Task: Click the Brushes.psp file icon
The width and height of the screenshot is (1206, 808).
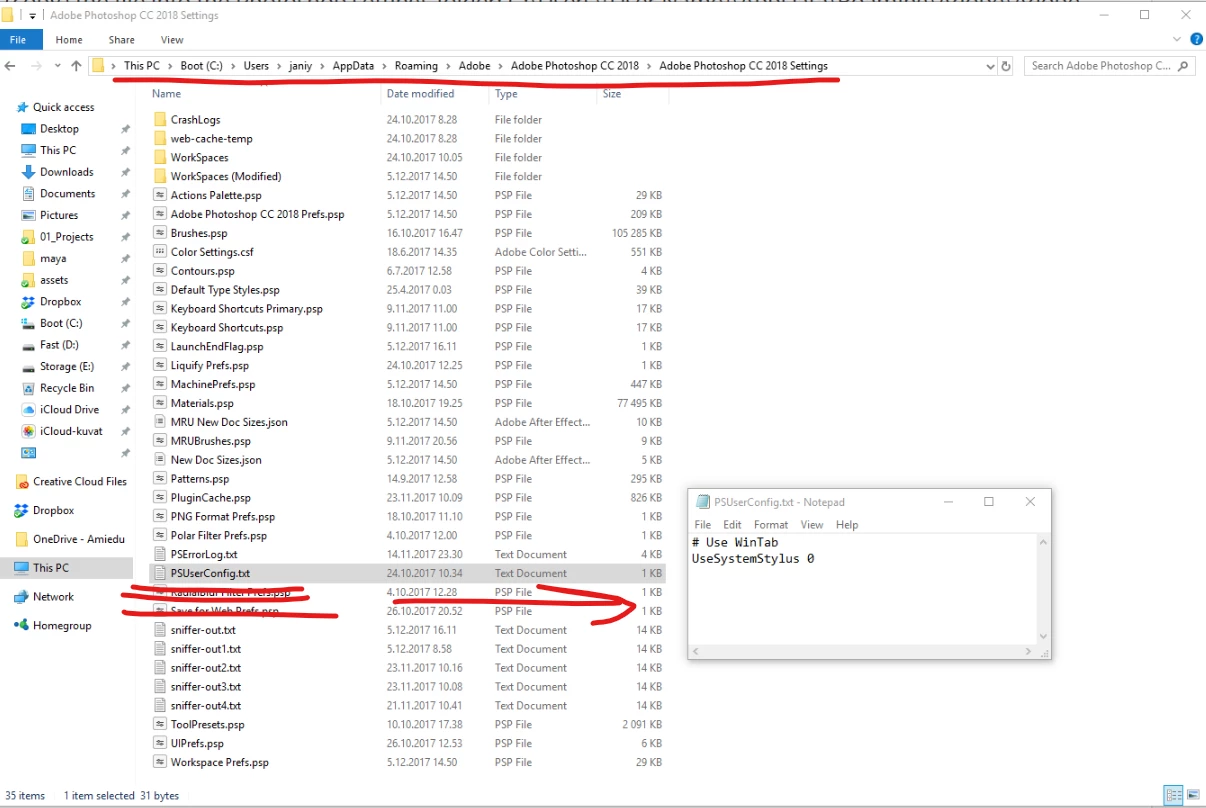Action: pos(160,233)
